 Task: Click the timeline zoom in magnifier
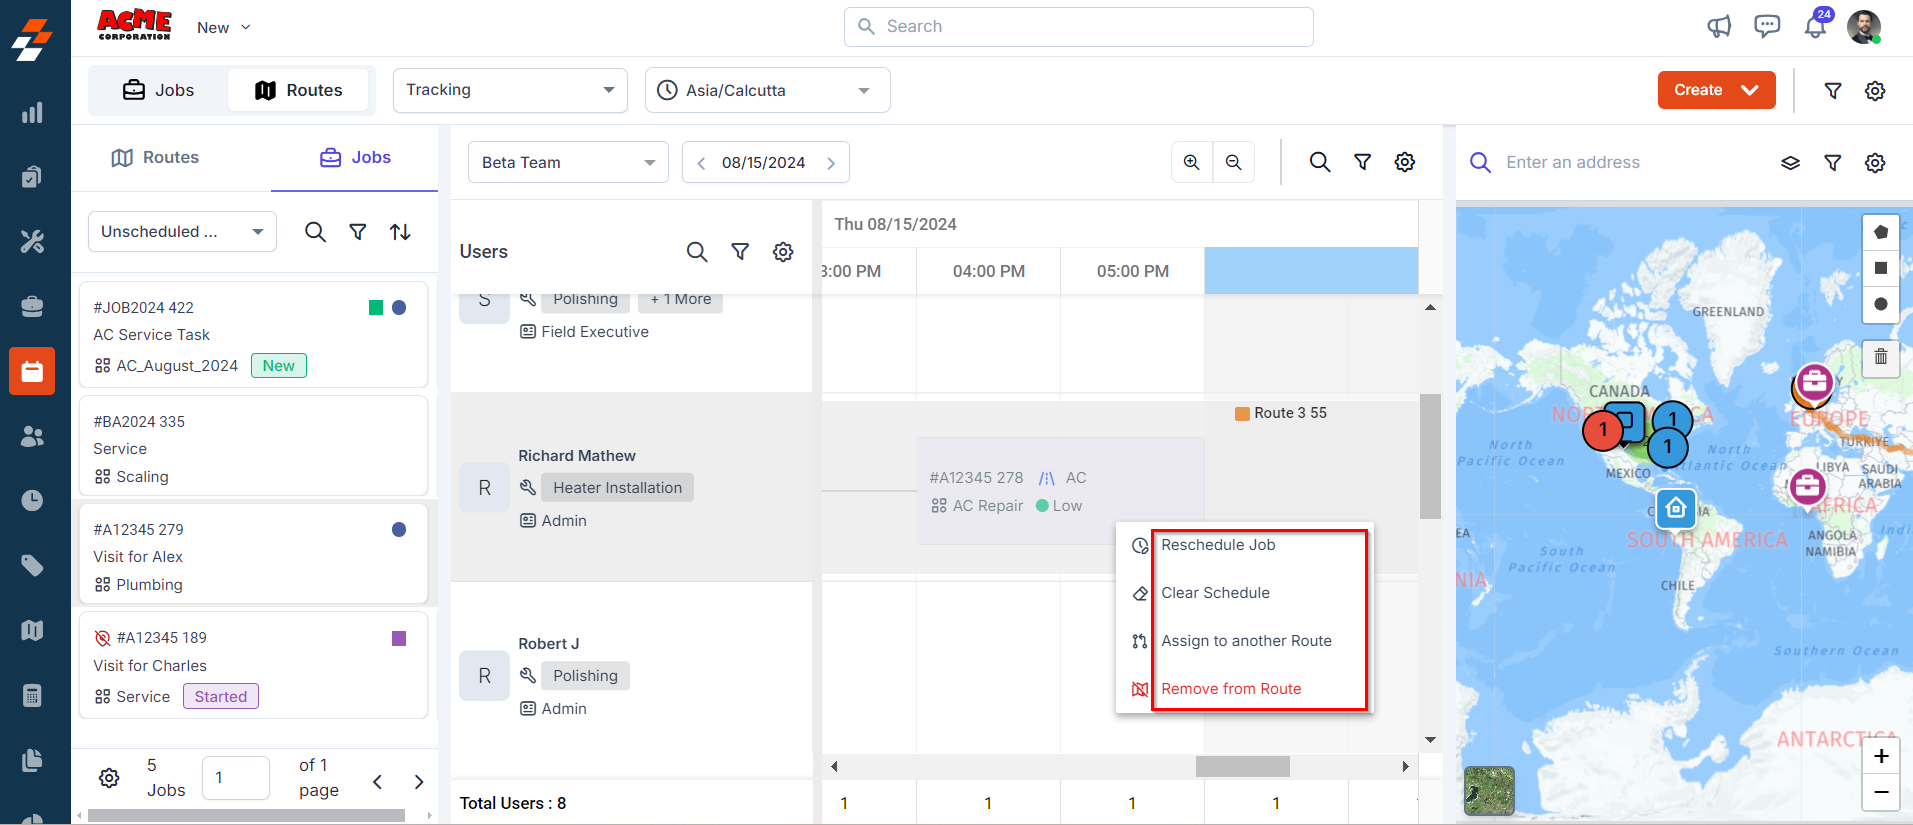[x=1191, y=162]
